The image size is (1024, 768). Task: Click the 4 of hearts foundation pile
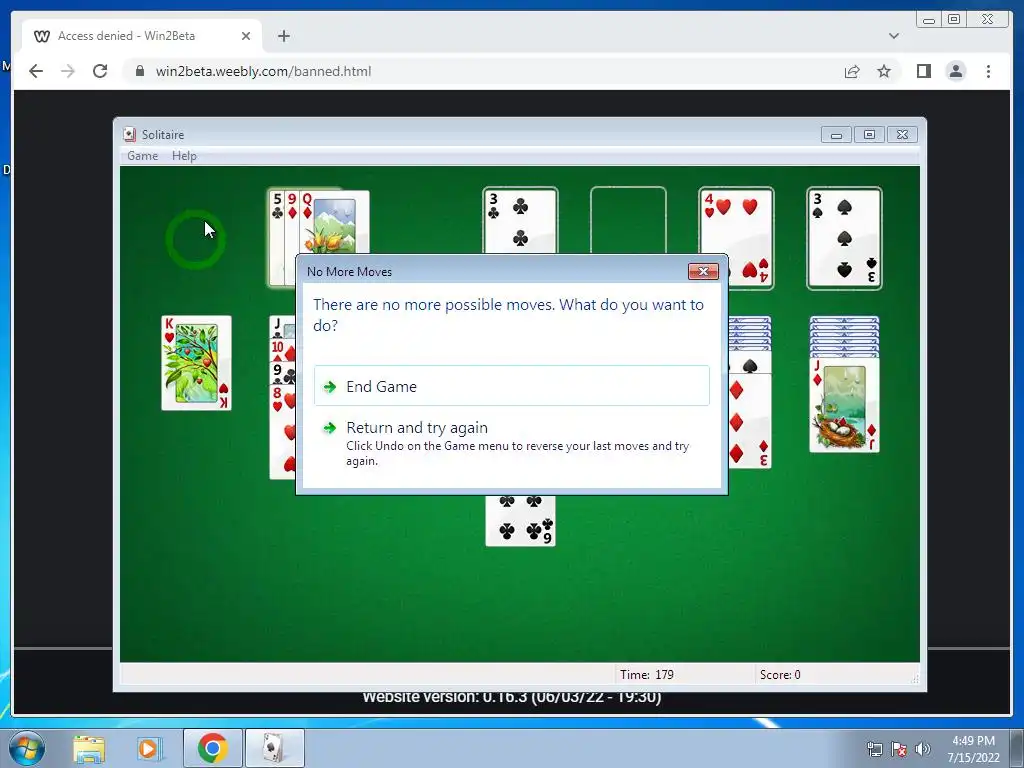pos(736,238)
